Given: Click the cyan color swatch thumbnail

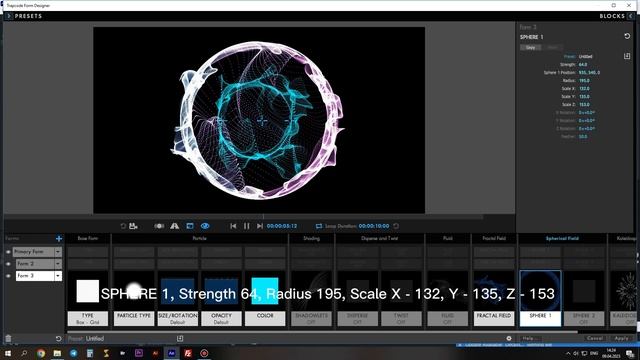Looking at the screenshot, I should (264, 291).
